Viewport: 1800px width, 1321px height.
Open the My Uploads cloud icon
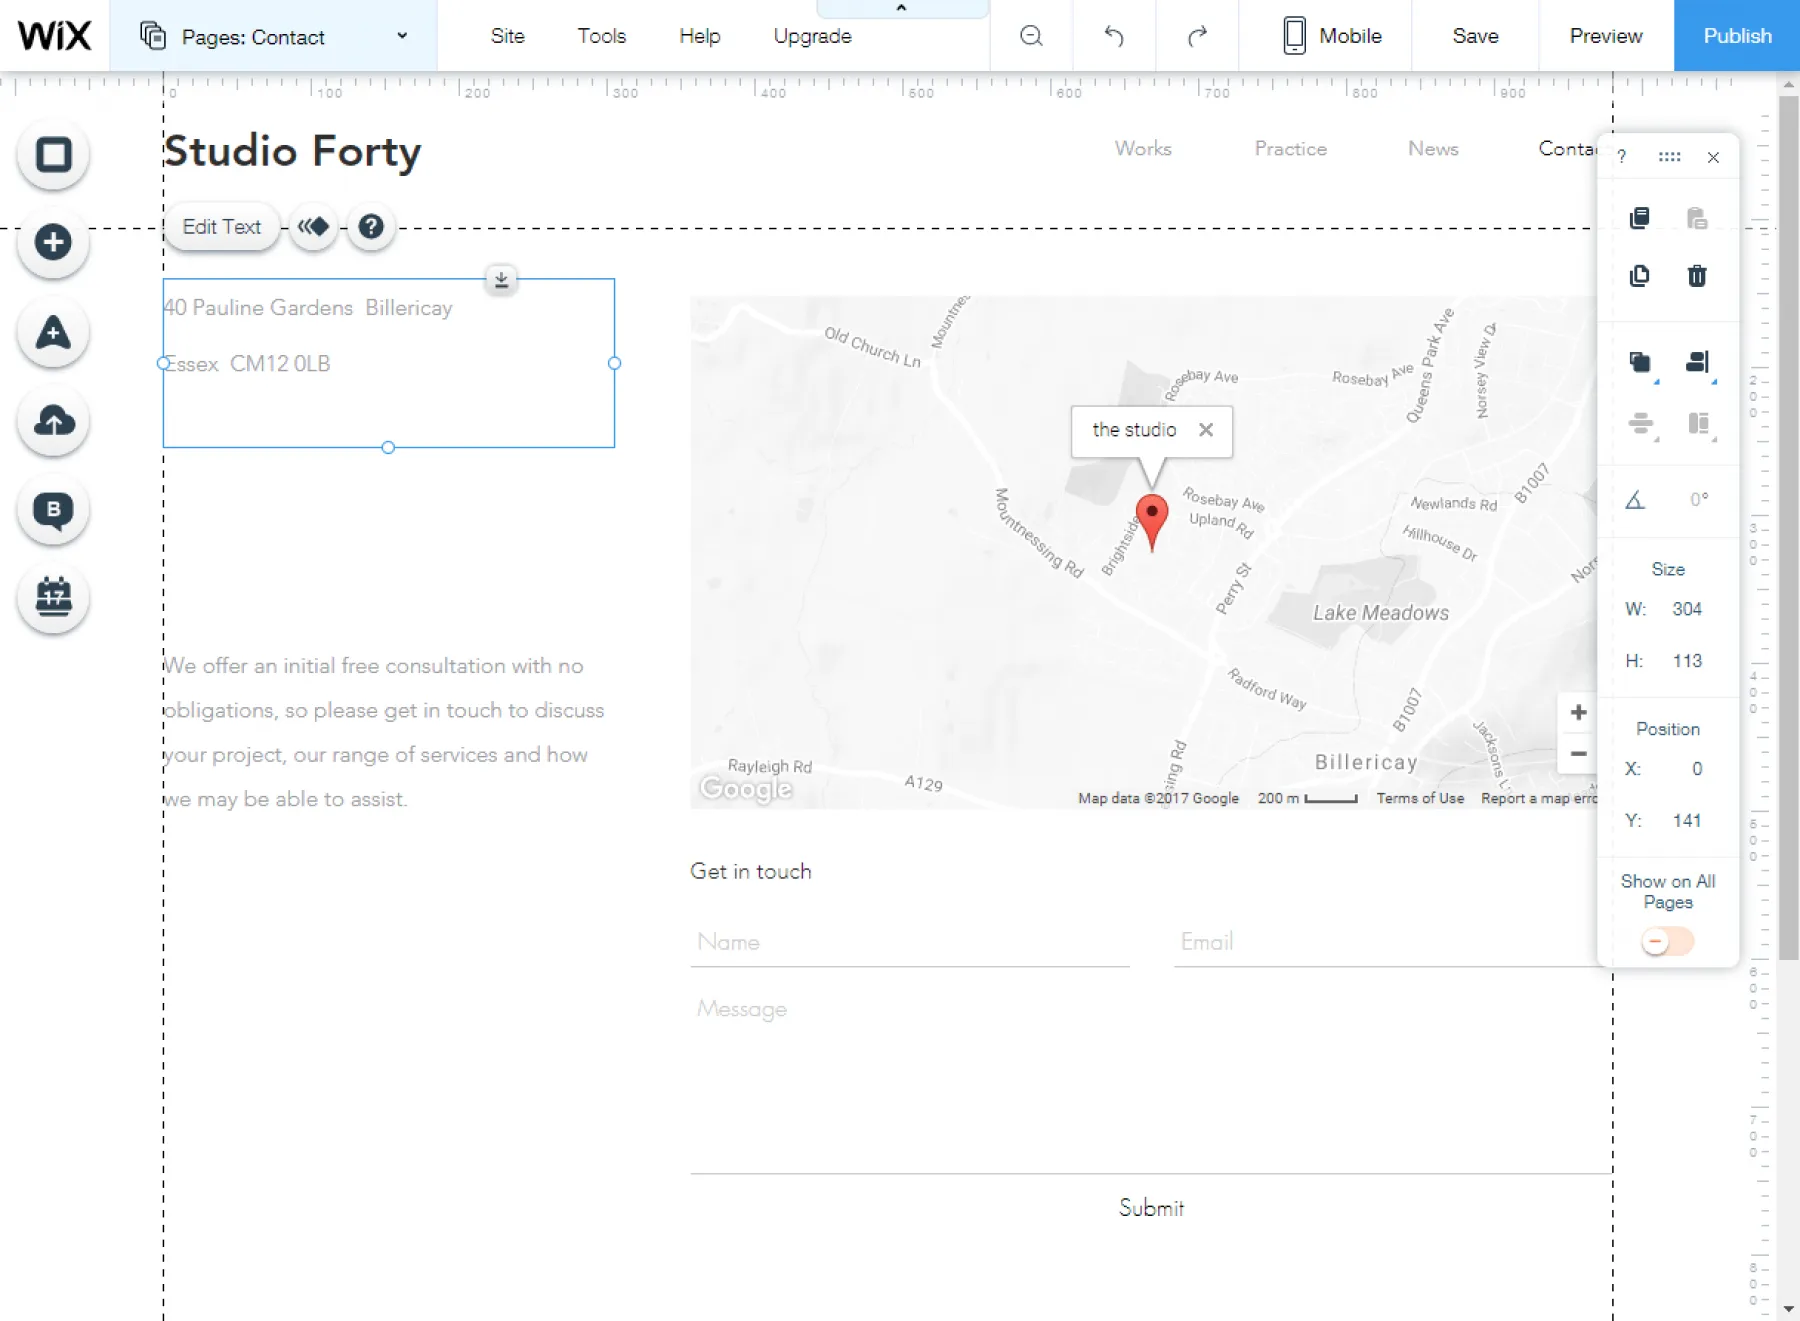pyautogui.click(x=53, y=421)
